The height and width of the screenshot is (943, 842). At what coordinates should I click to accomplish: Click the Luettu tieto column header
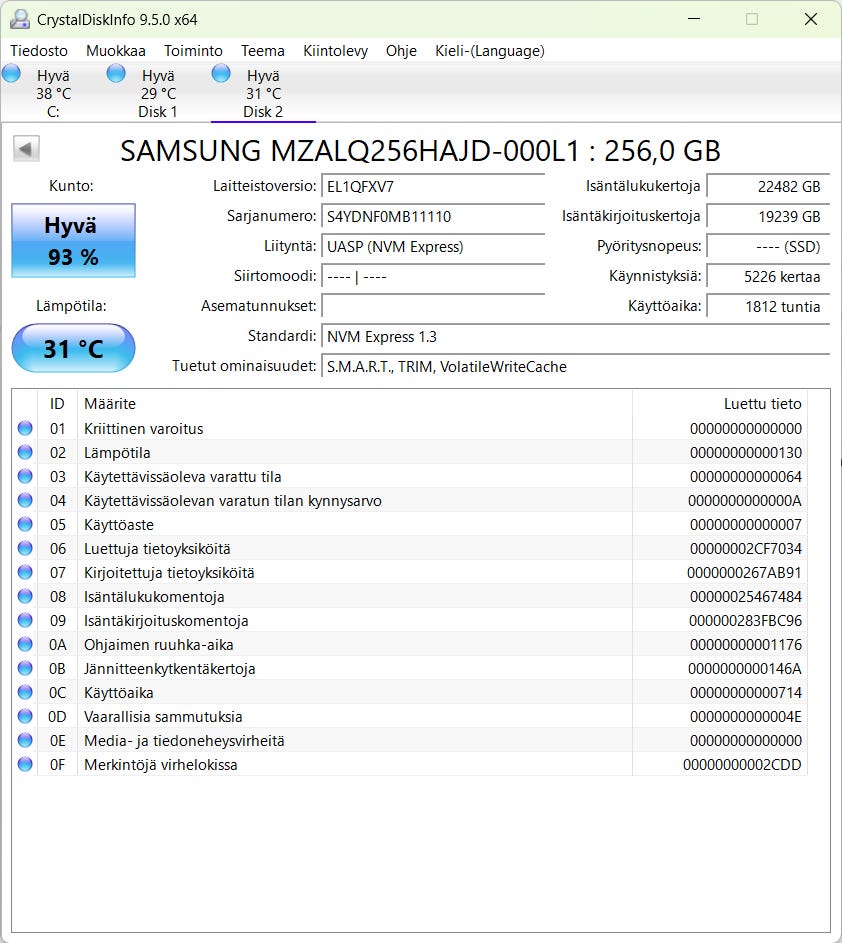click(x=762, y=404)
